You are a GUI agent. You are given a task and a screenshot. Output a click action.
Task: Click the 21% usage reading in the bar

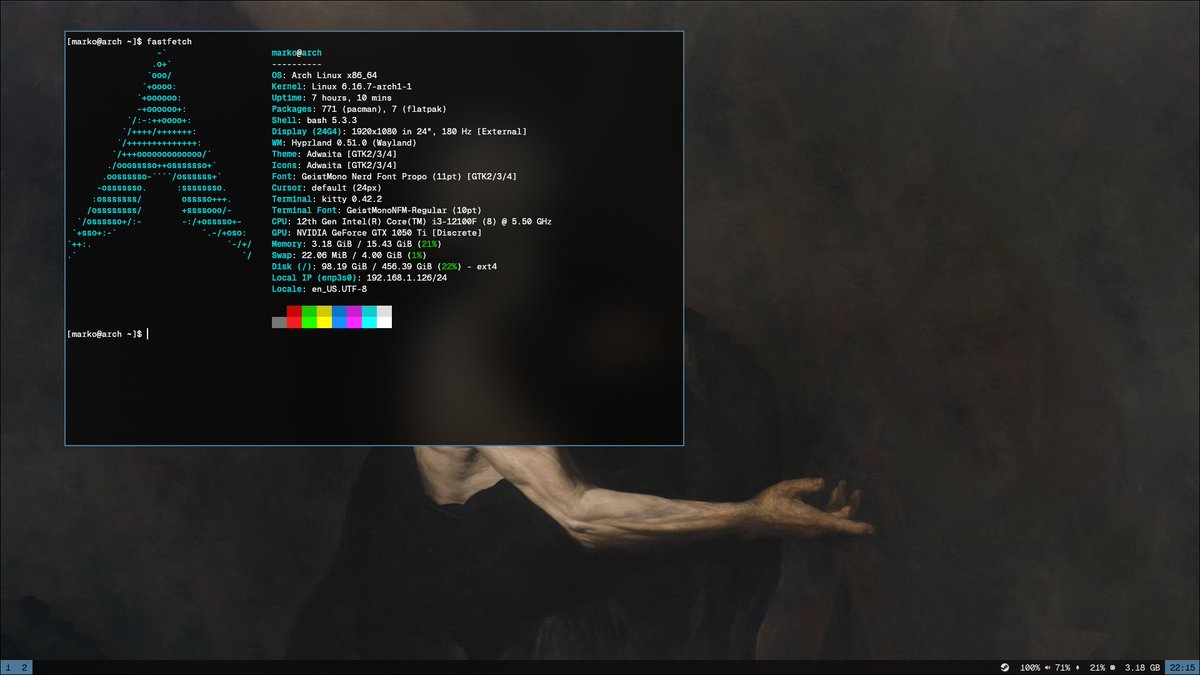tap(1098, 667)
